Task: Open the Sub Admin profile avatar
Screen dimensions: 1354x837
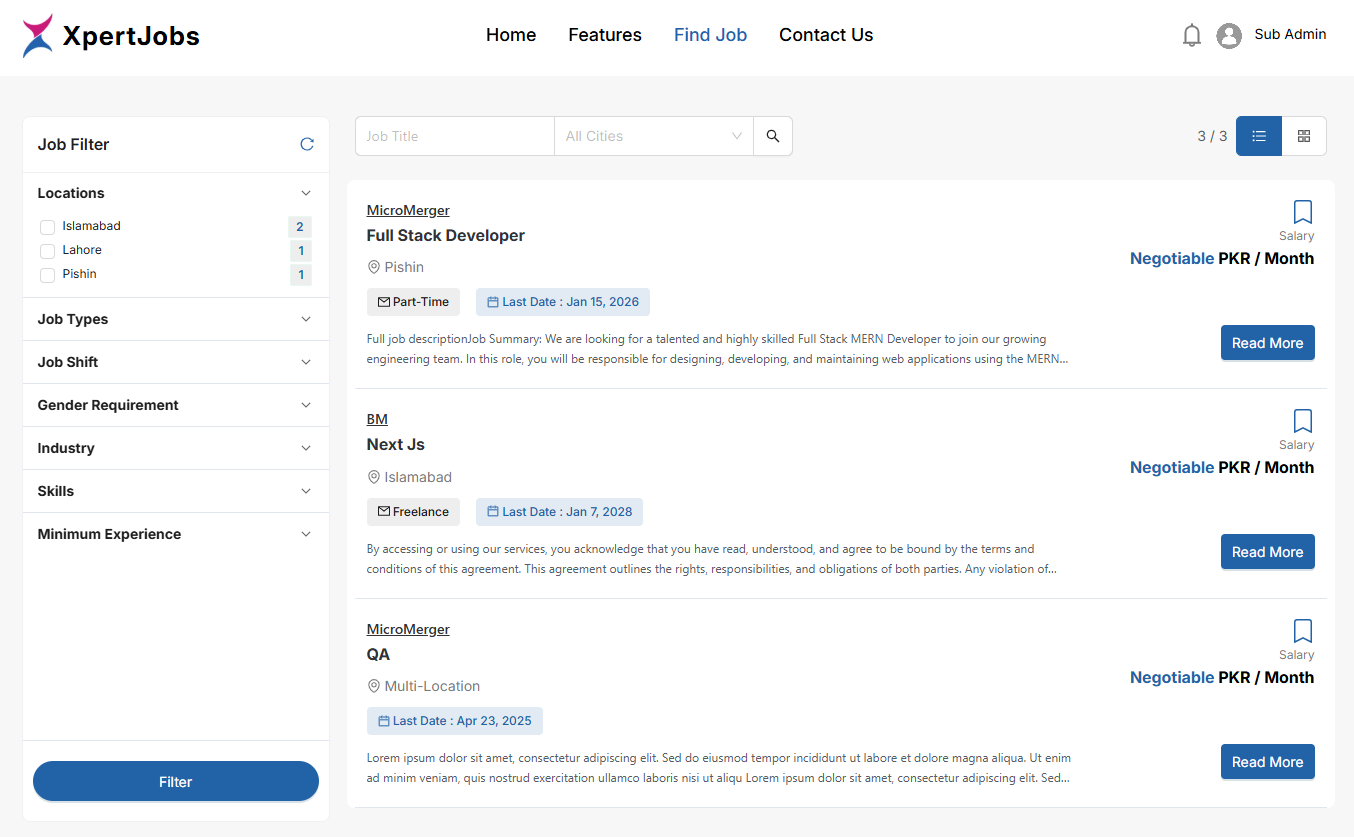Action: coord(1228,36)
